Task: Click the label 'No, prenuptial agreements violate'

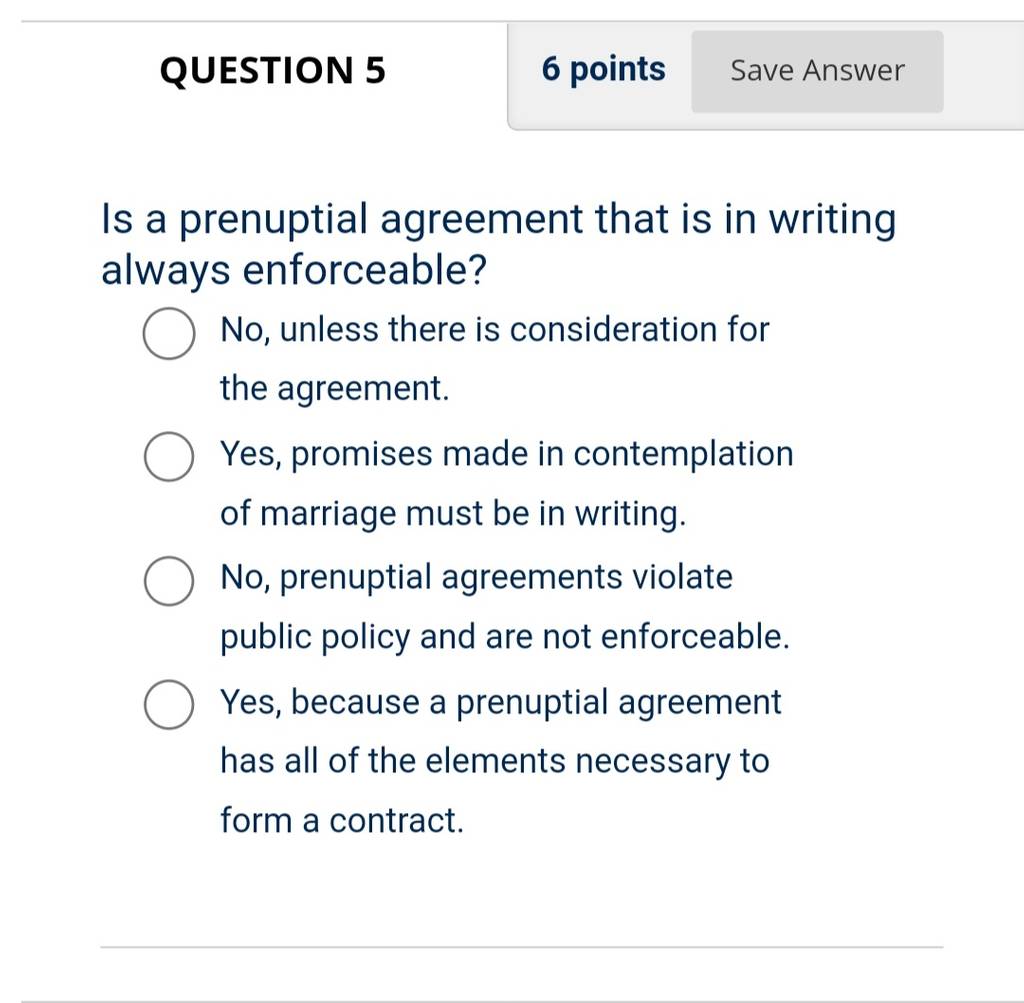Action: 477,578
